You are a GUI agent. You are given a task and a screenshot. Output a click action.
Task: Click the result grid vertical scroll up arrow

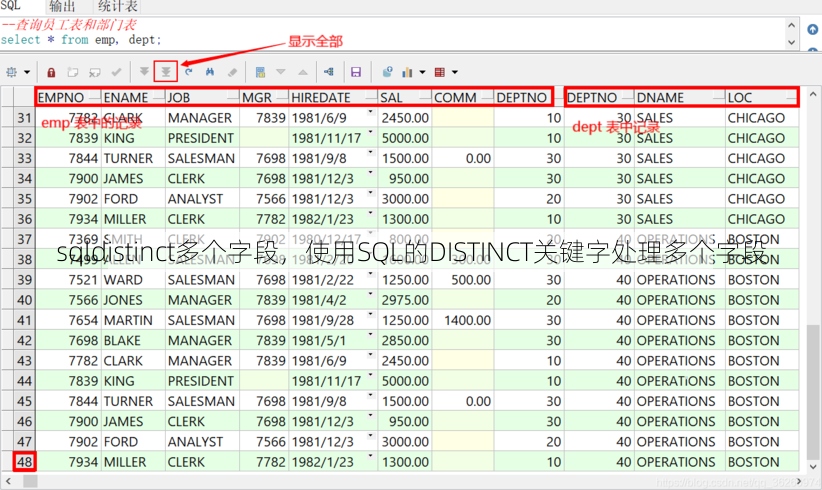[x=813, y=94]
